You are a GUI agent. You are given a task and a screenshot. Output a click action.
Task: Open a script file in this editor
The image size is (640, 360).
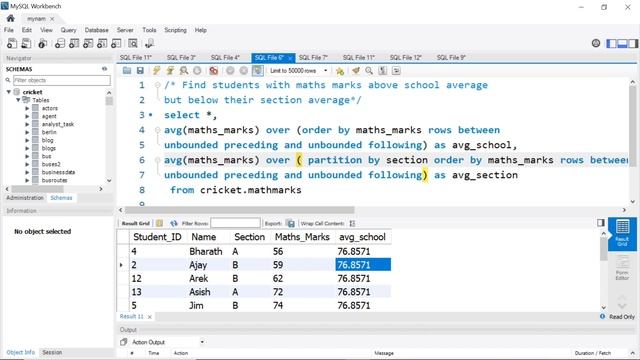point(127,71)
